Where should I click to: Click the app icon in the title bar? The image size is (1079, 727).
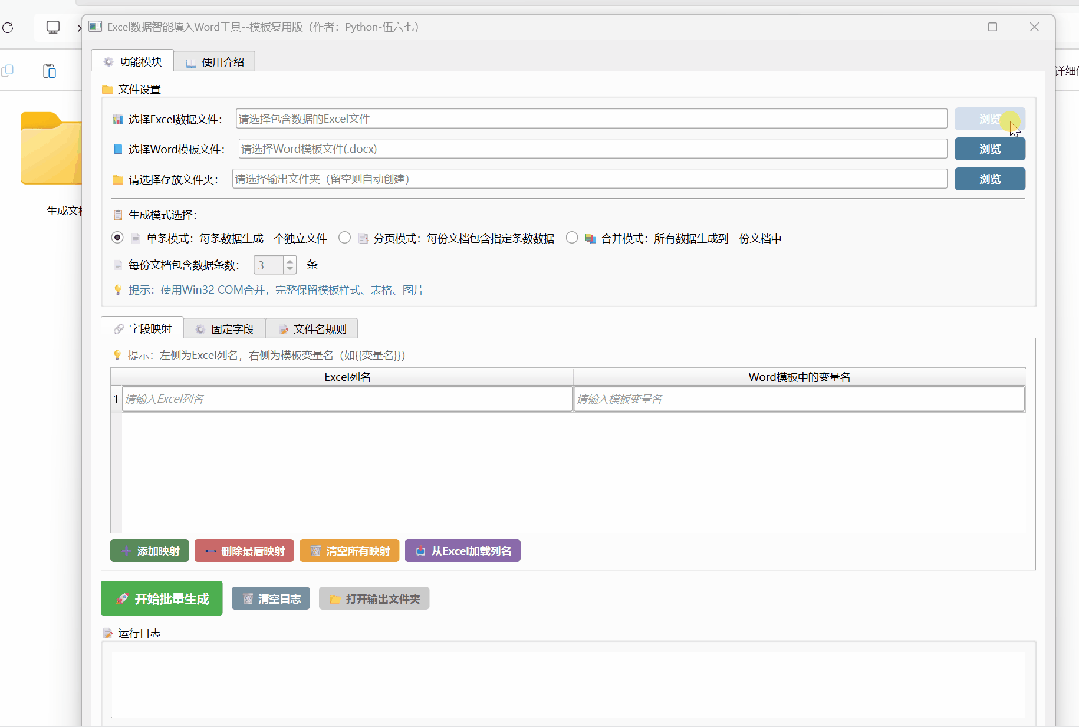coord(95,27)
